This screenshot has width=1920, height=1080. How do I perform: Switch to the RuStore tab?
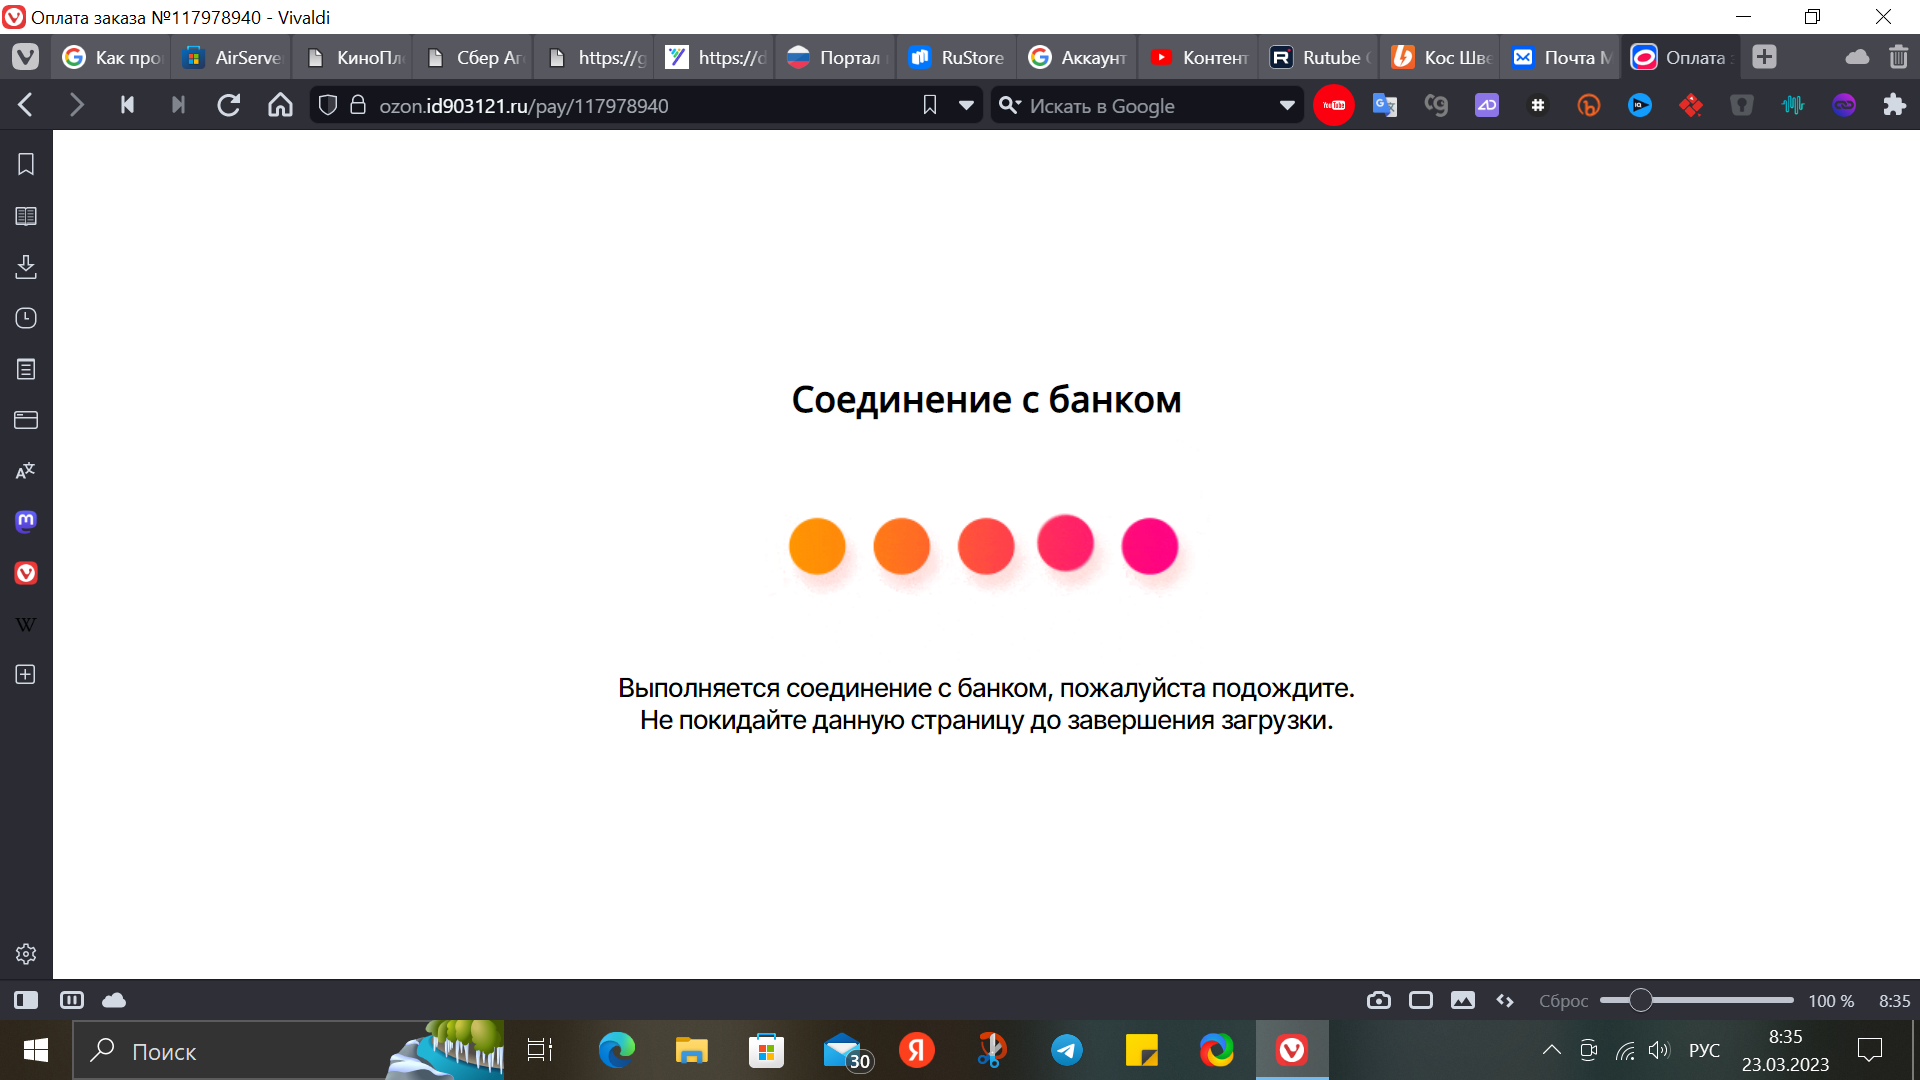955,57
